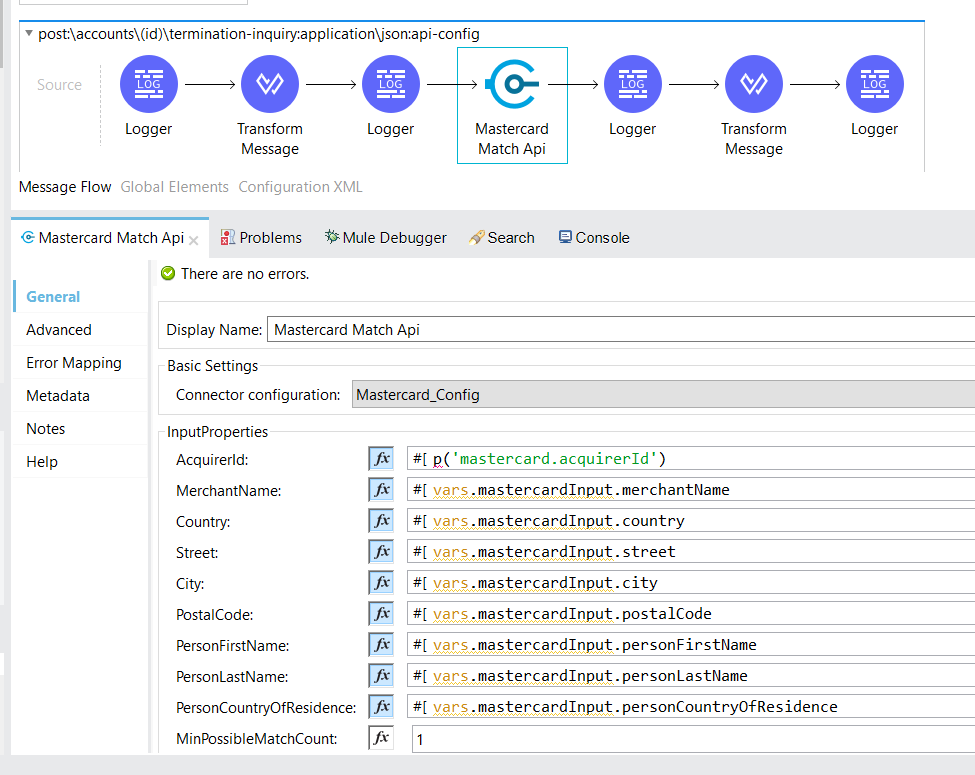Open the Help section
The height and width of the screenshot is (775, 975).
[x=80, y=462]
